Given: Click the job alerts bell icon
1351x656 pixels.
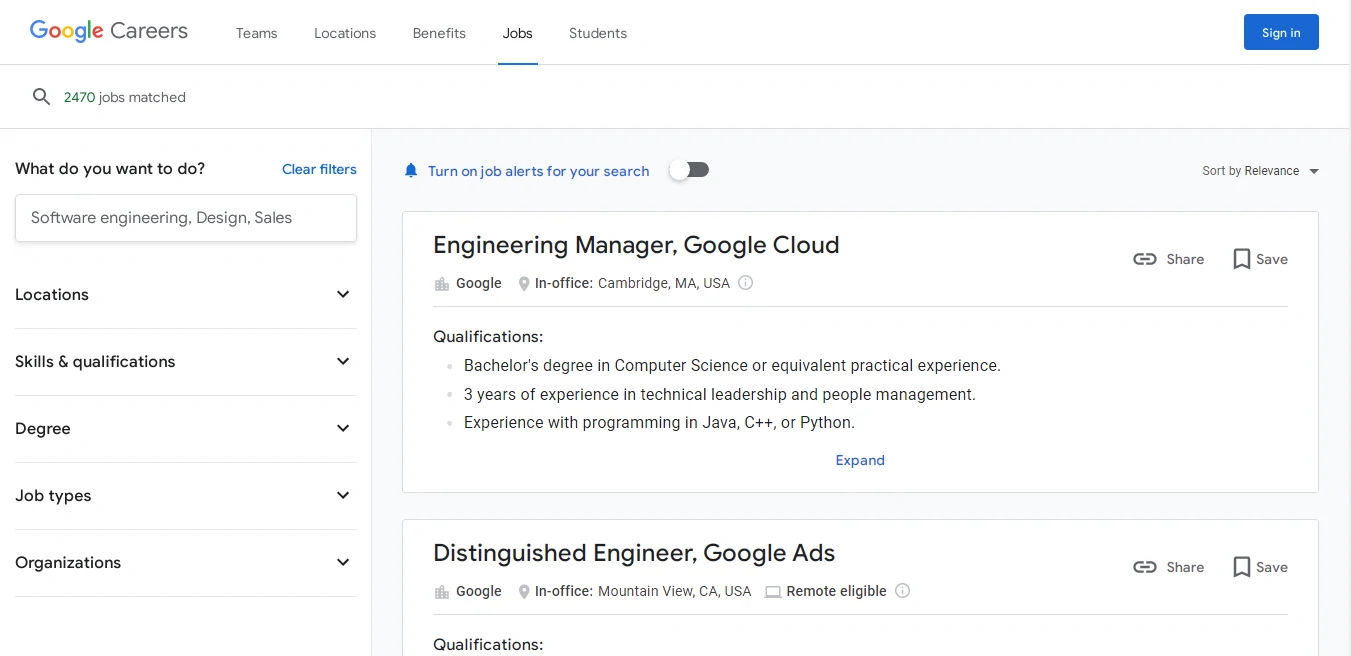Looking at the screenshot, I should pos(411,171).
